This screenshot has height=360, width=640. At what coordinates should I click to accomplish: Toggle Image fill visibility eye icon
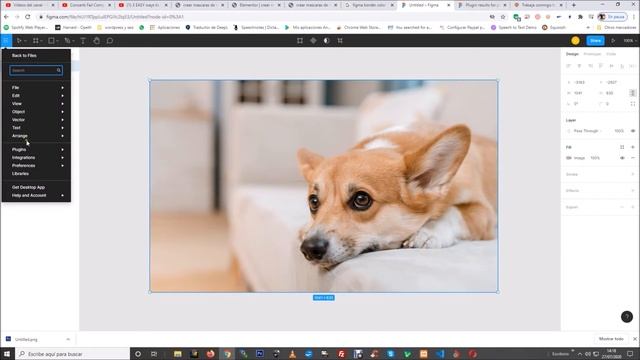pyautogui.click(x=622, y=158)
